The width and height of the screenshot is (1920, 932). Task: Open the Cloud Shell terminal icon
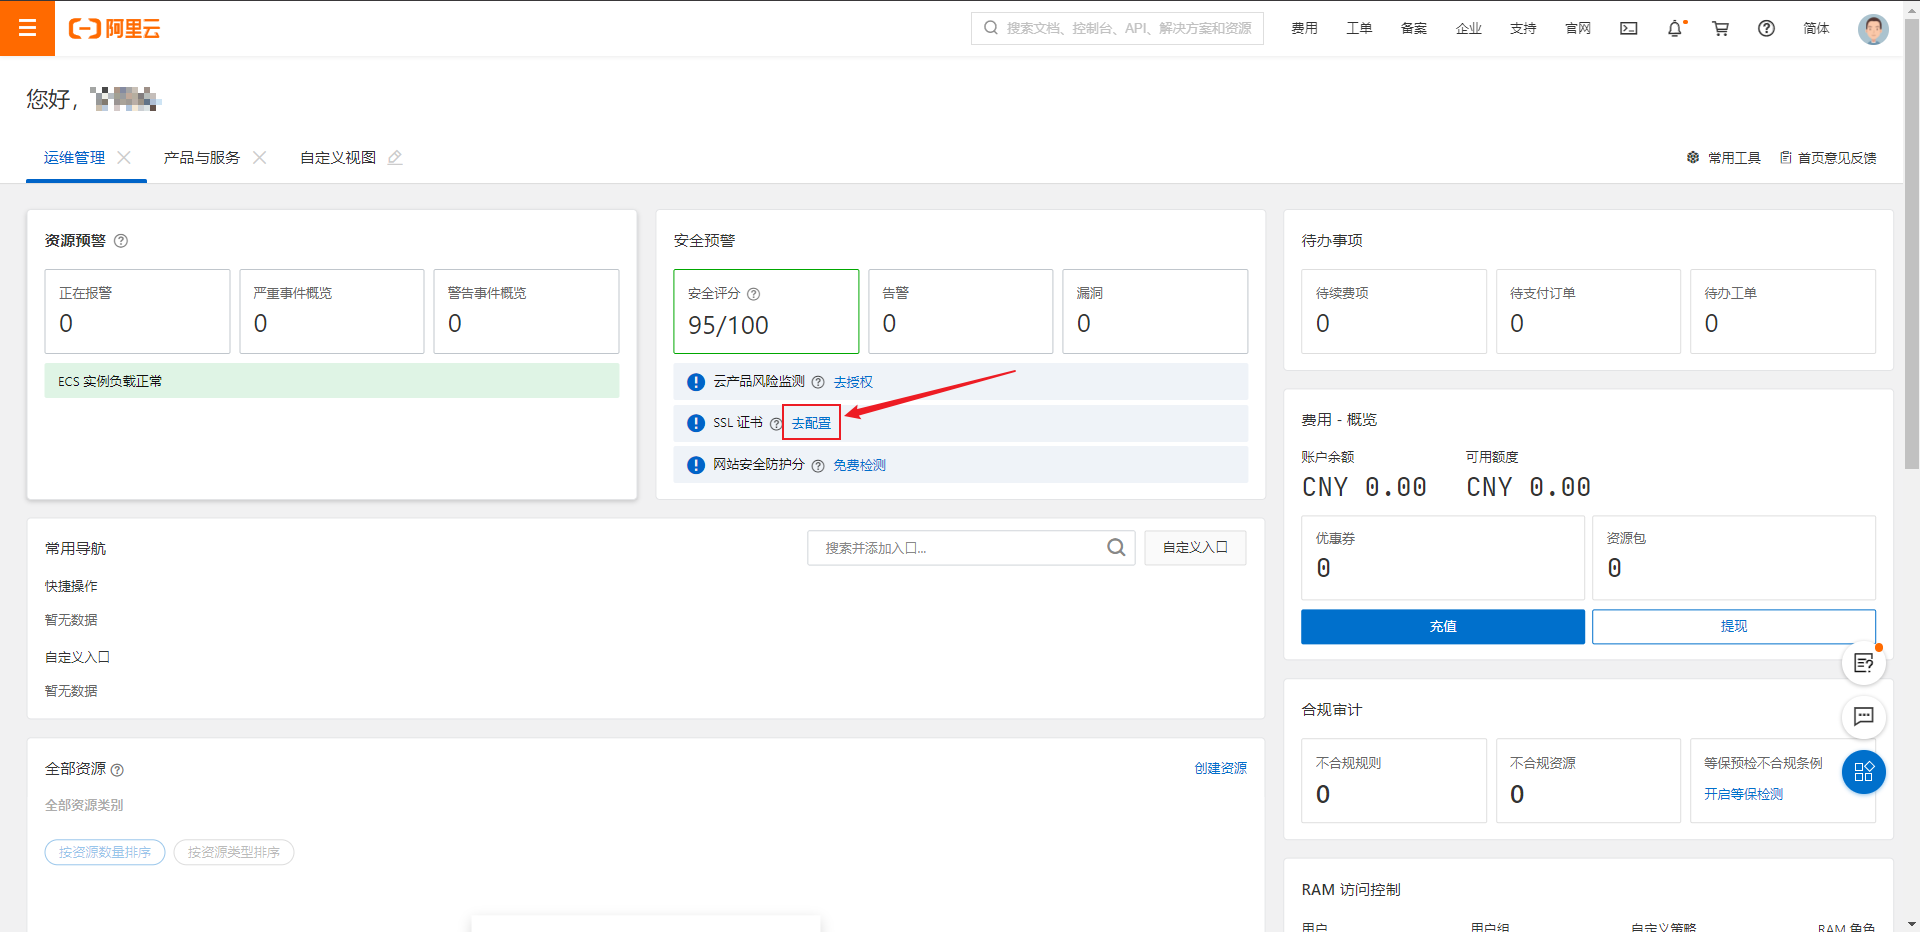(1629, 28)
